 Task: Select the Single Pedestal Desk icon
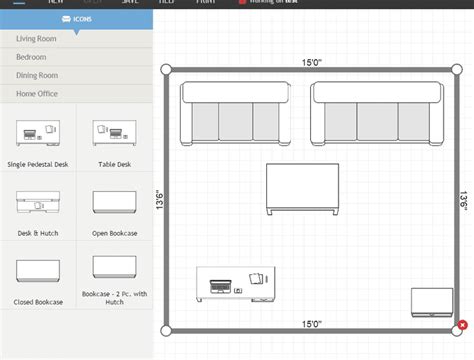tap(38, 133)
